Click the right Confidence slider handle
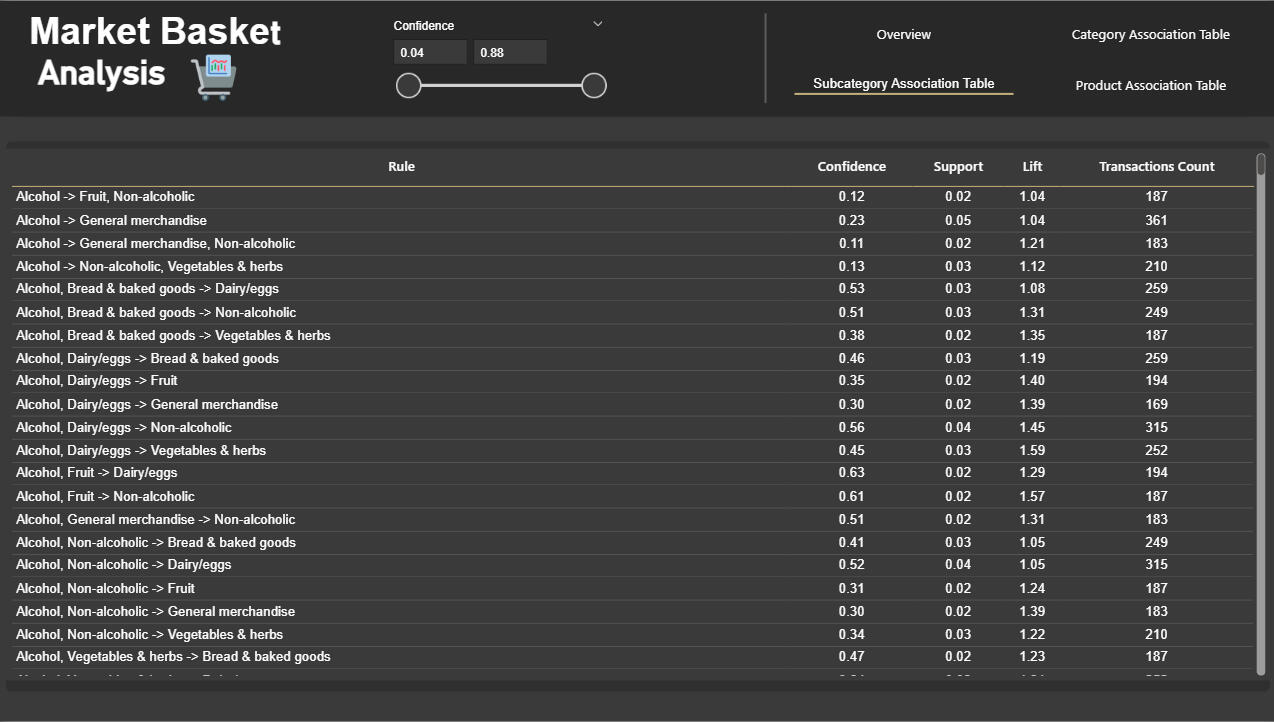This screenshot has height=722, width=1274. (594, 86)
